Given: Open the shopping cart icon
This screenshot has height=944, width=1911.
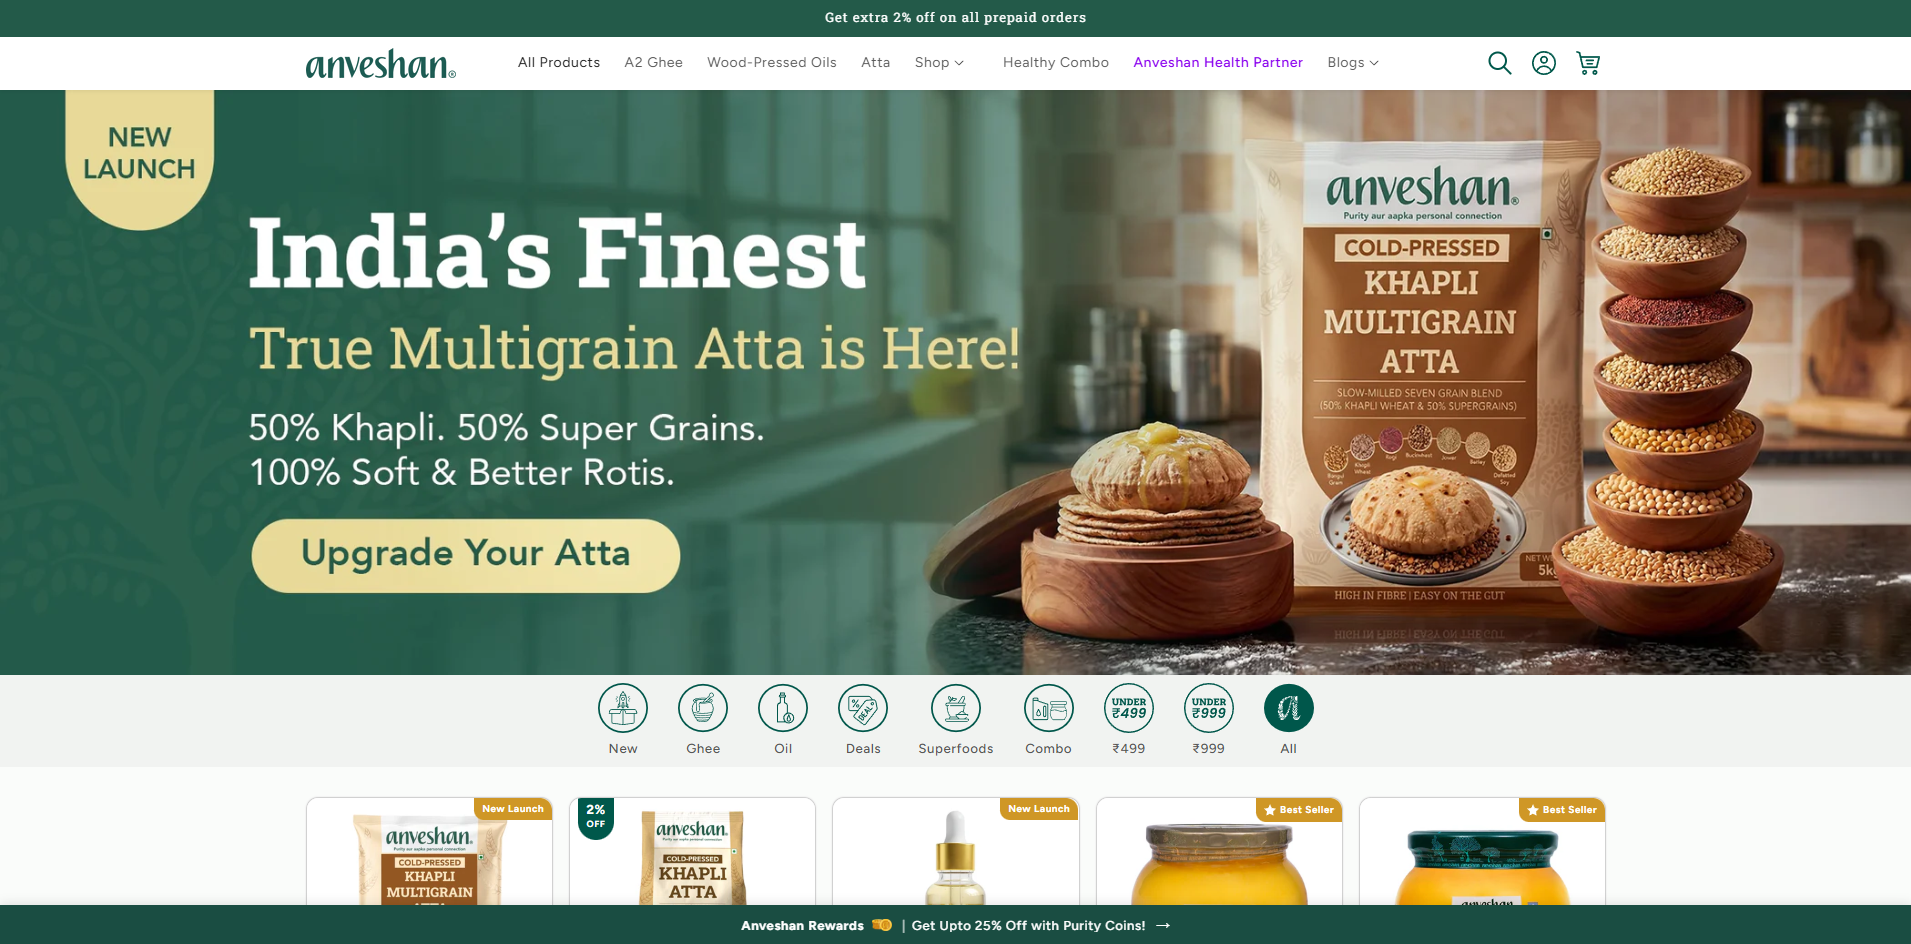Looking at the screenshot, I should coord(1588,63).
